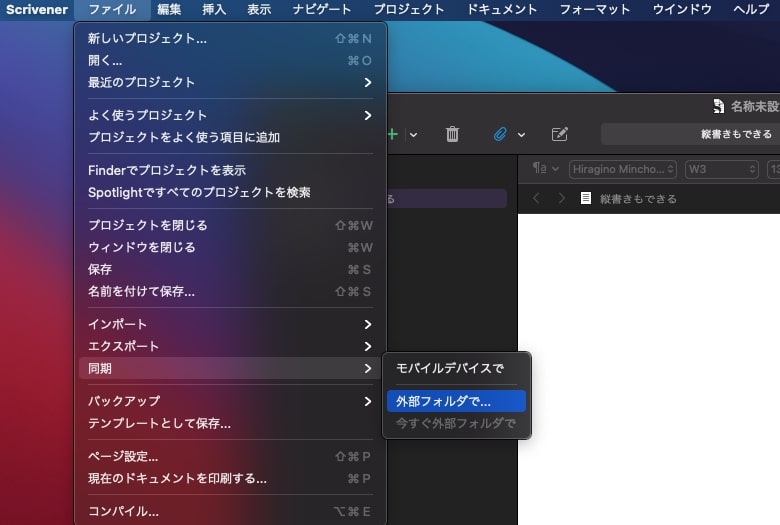Click document icon in editor header

[586, 198]
